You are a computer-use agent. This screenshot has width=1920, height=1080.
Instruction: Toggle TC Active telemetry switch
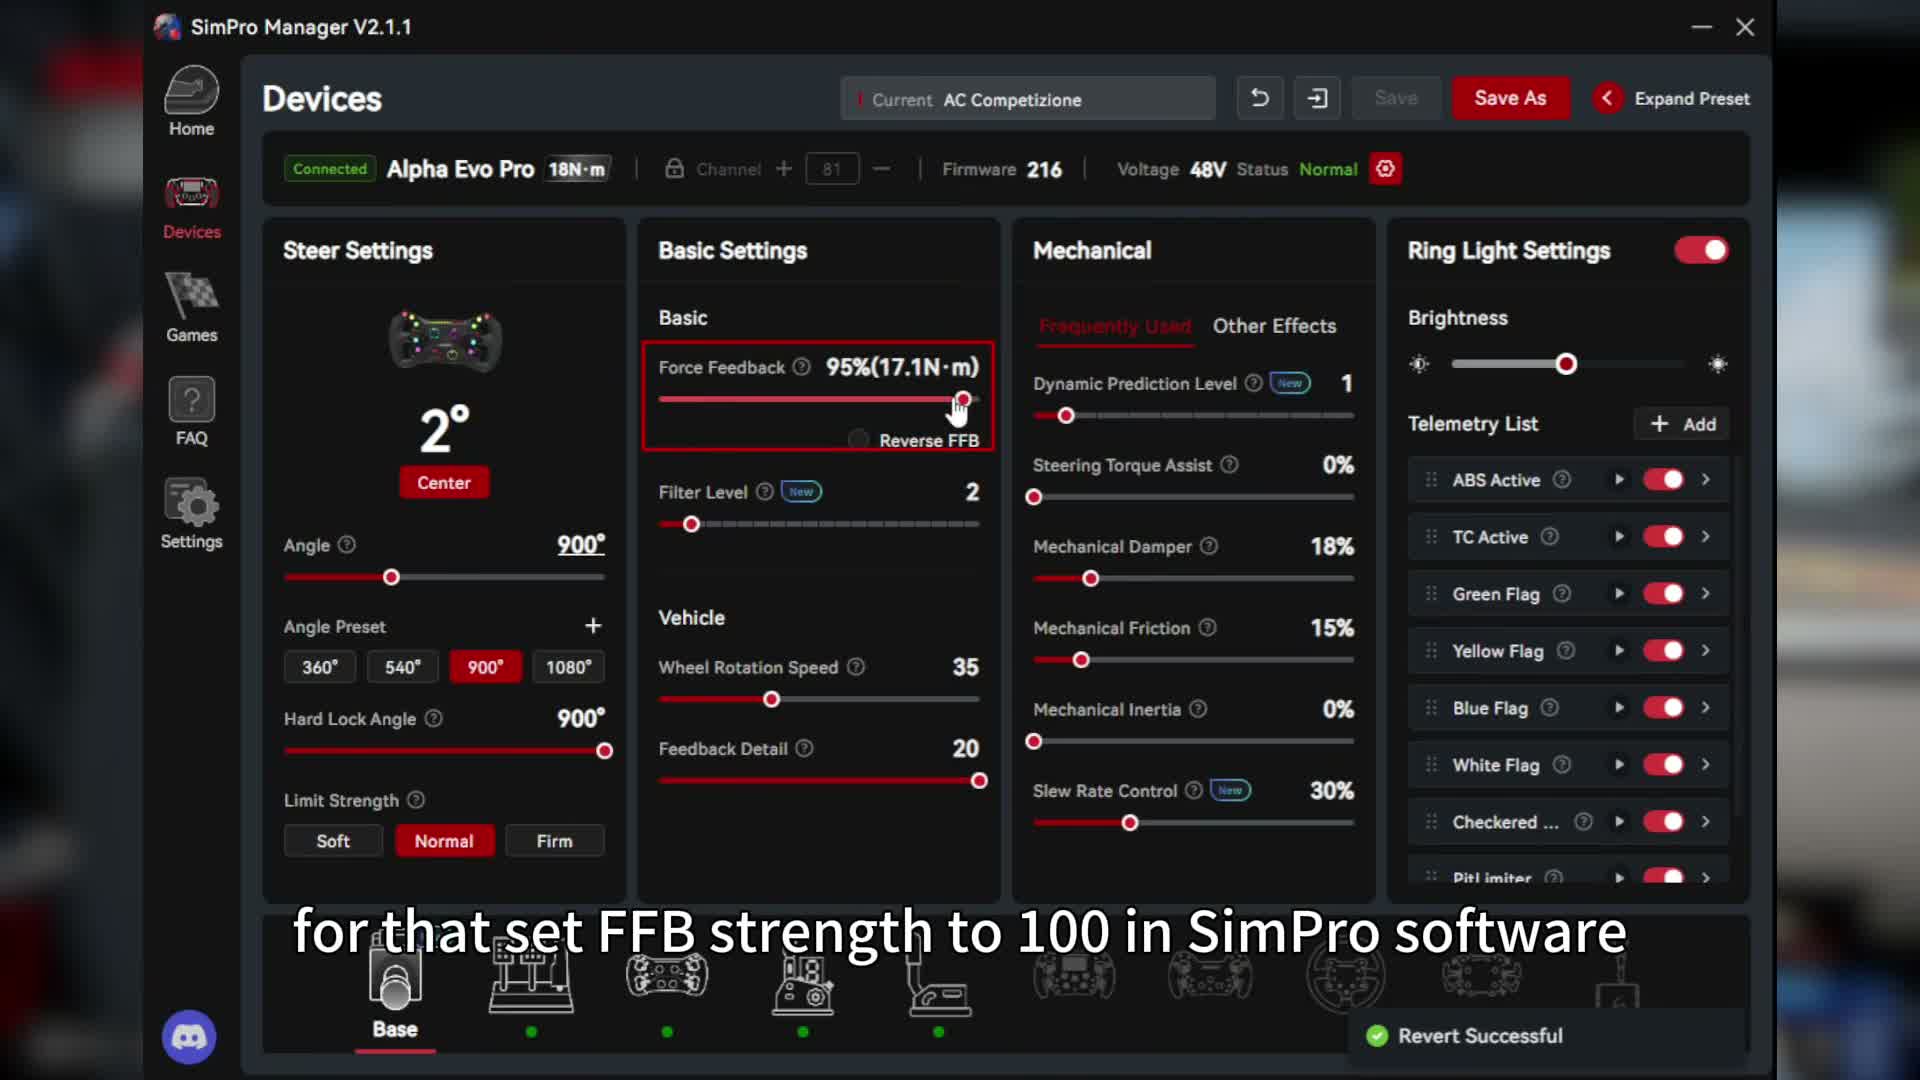(x=1663, y=537)
